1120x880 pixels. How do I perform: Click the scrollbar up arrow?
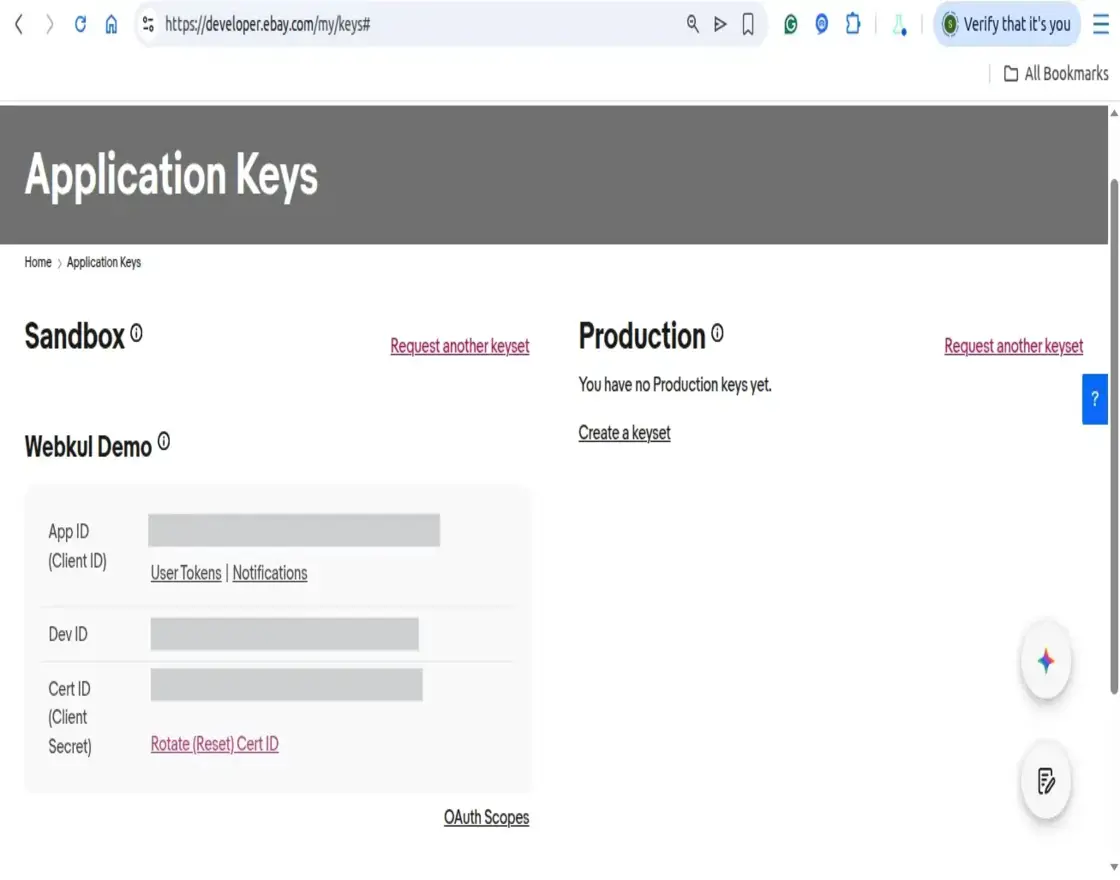1114,113
